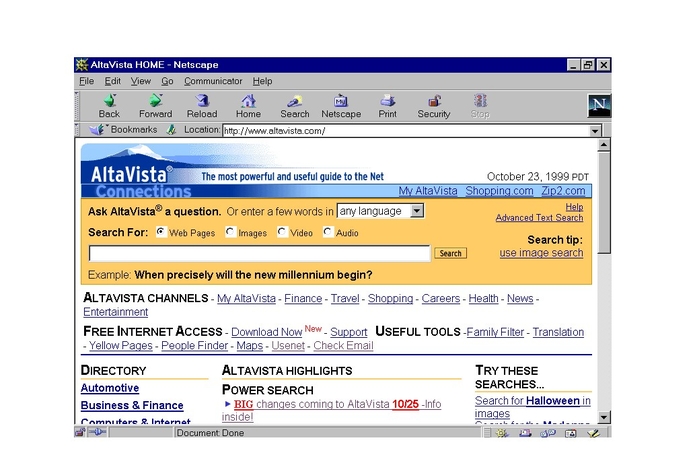Open the Zip2.com link
This screenshot has width=693, height=461.
563,190
